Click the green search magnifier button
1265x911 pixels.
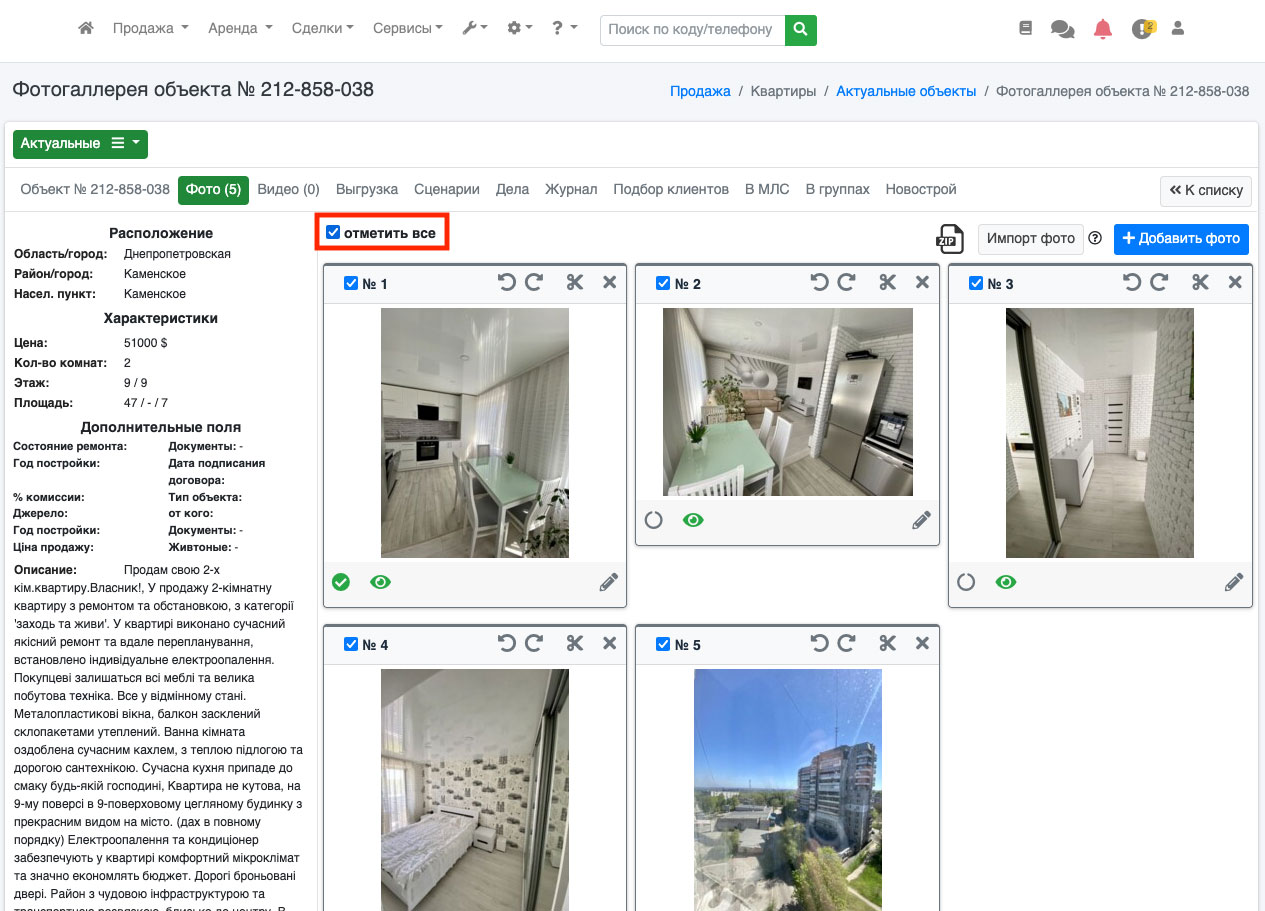click(x=800, y=30)
